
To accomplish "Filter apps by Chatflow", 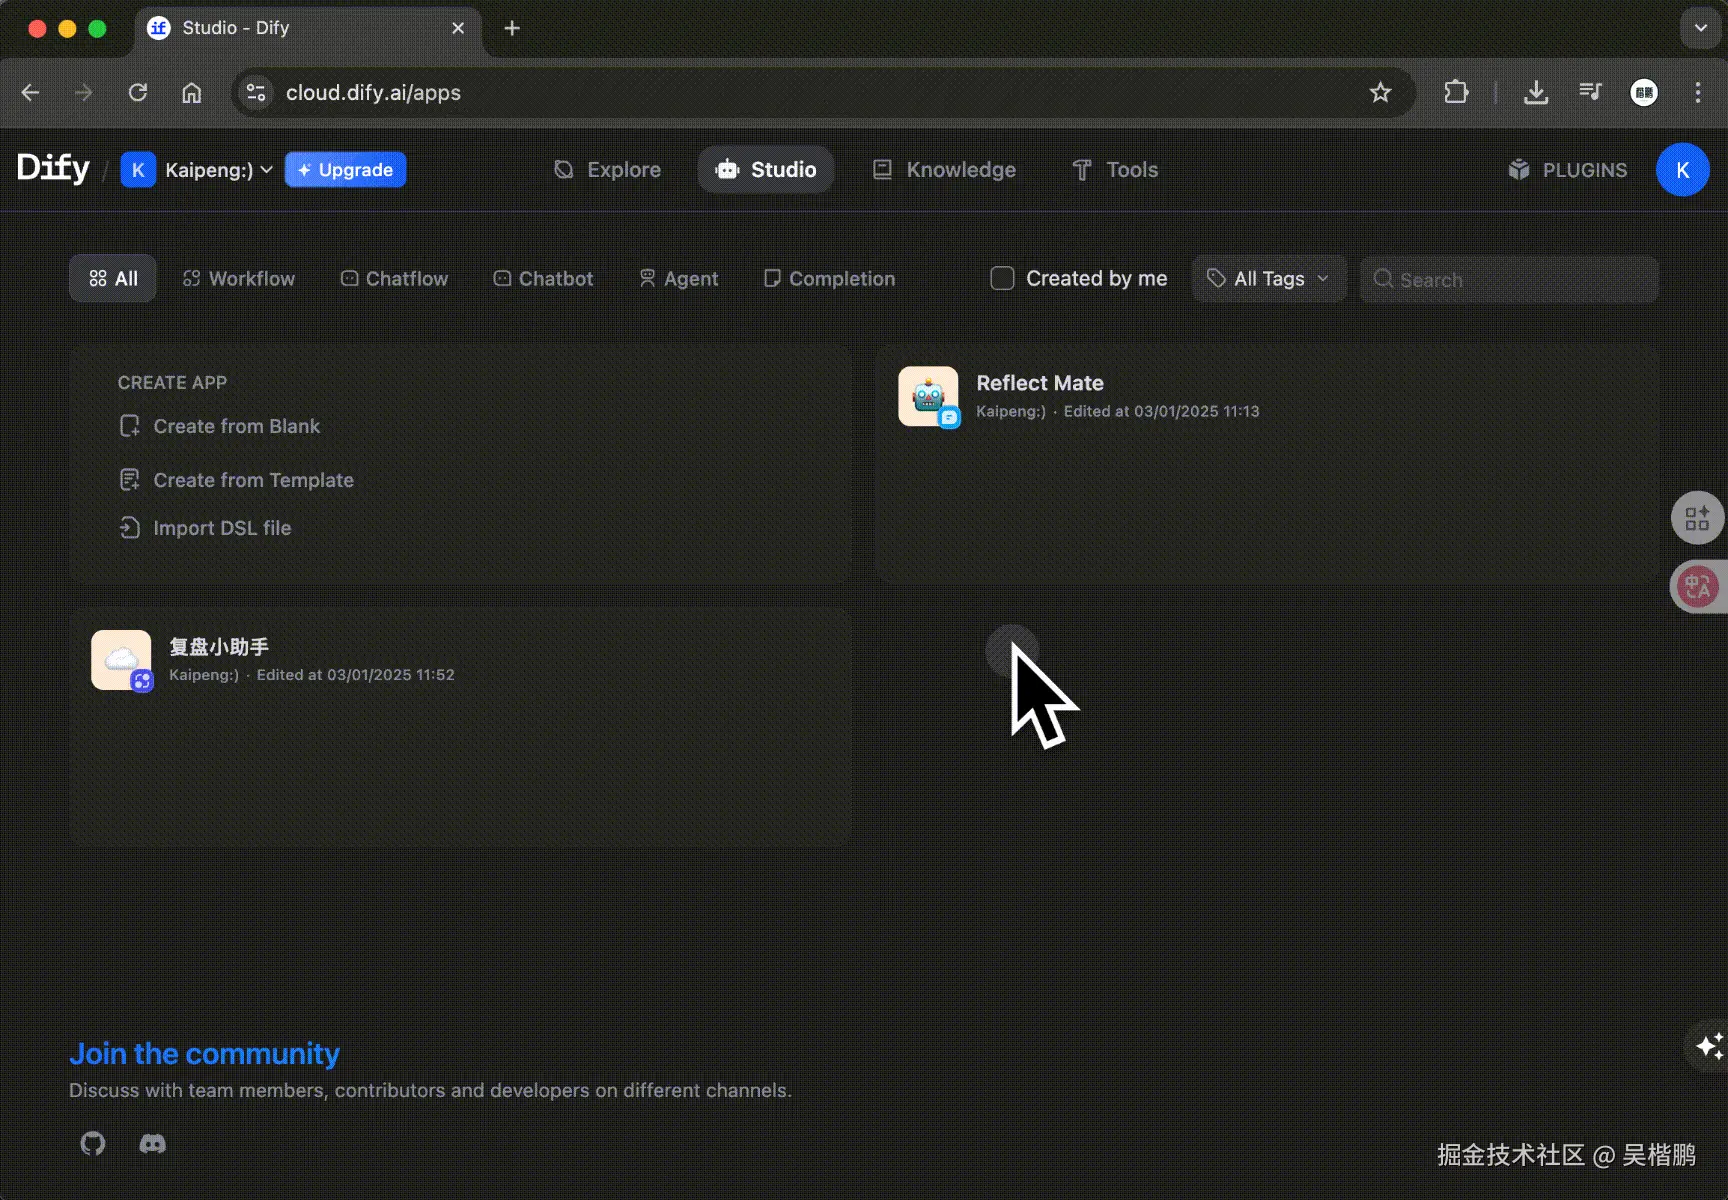I will tap(394, 279).
